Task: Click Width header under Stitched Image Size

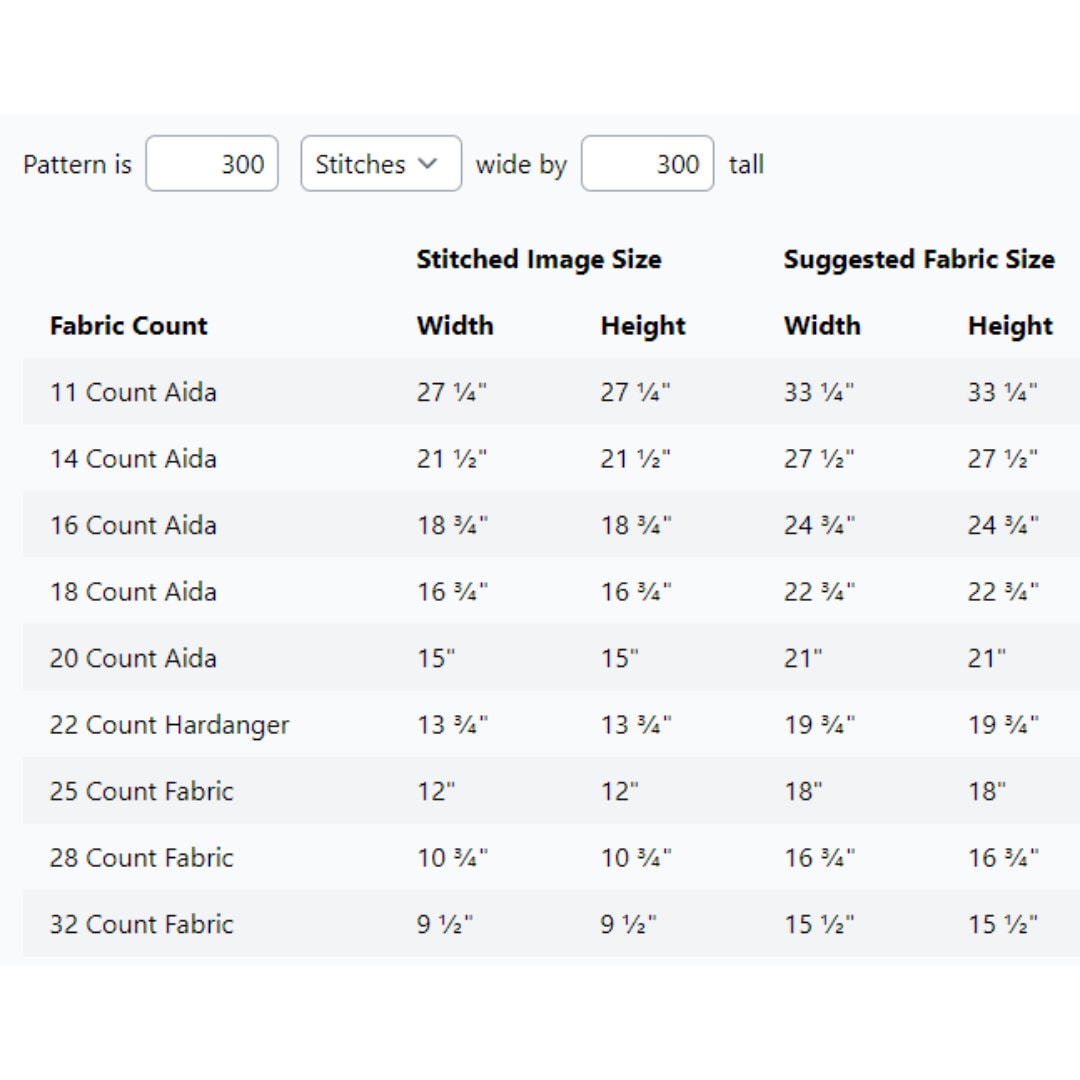Action: tap(455, 326)
